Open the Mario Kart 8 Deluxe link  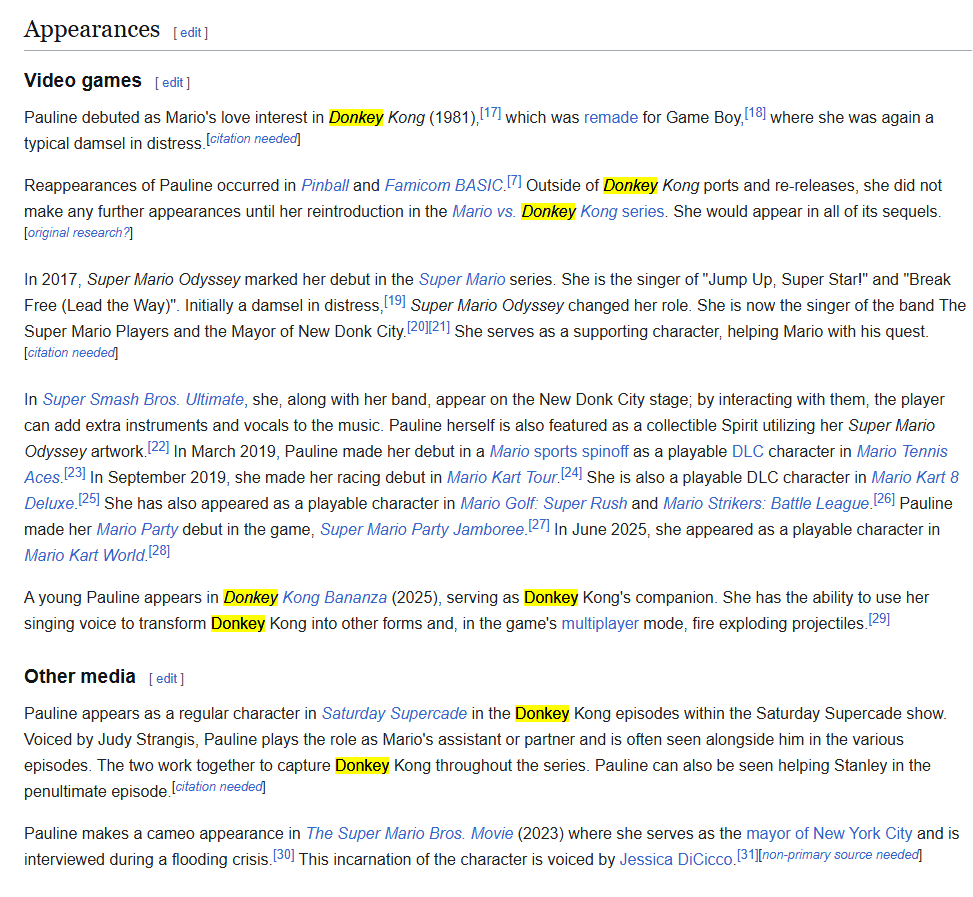pyautogui.click(x=915, y=478)
